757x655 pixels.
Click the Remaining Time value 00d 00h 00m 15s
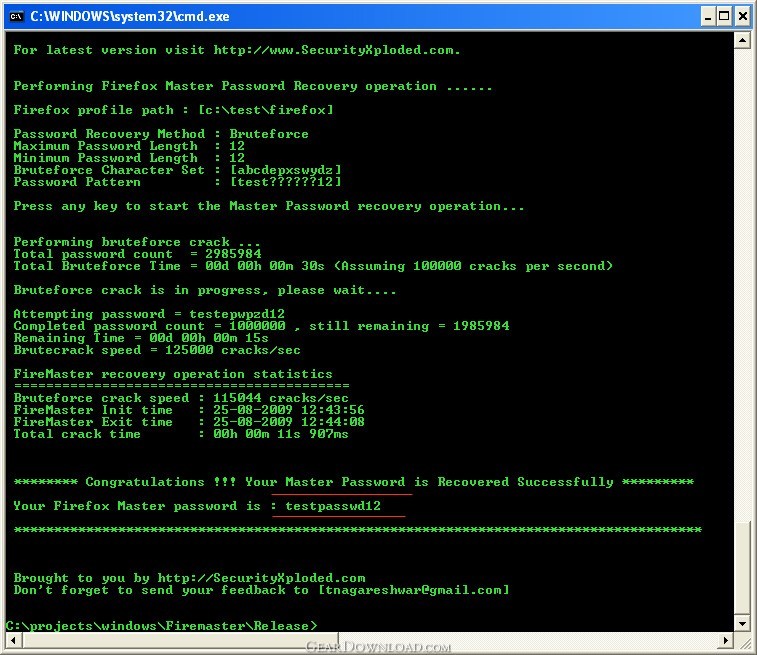pos(209,338)
